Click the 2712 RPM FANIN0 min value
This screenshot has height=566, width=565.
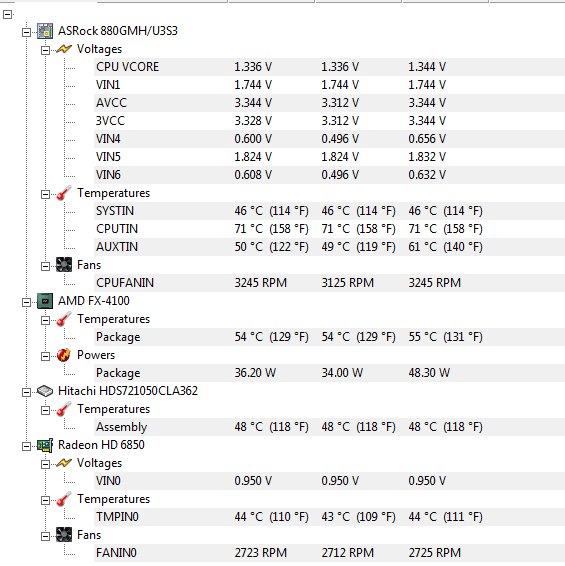pos(348,553)
